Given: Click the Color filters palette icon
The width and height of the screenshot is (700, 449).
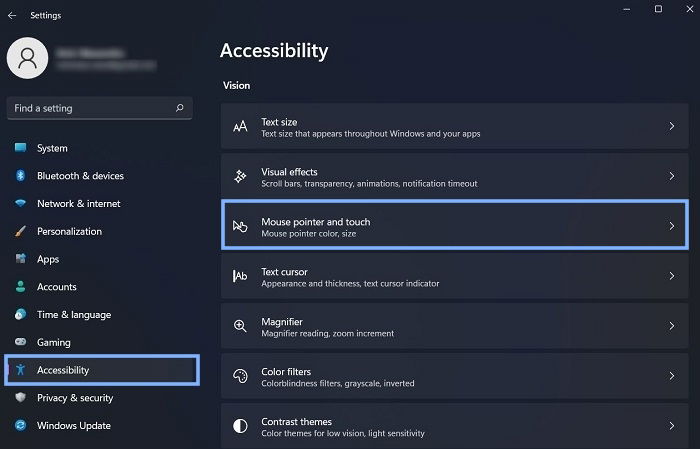Looking at the screenshot, I should click(240, 376).
